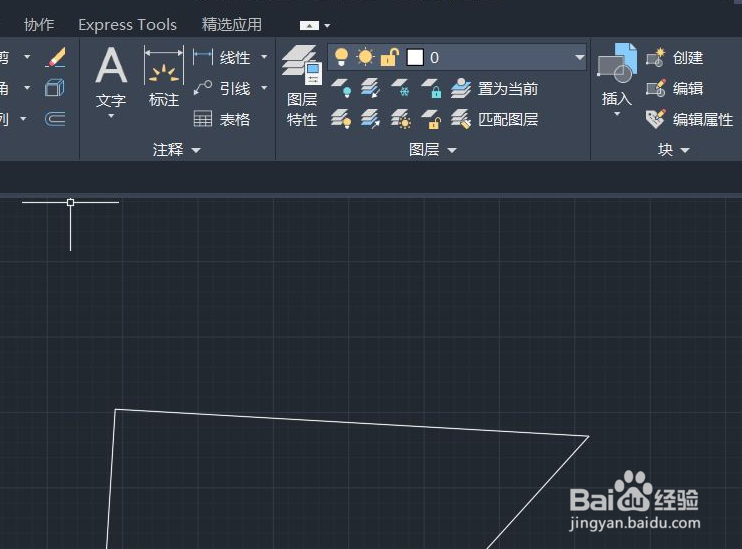The width and height of the screenshot is (742, 549).
Task: Click 置为当前 make current button
Action: coord(495,89)
